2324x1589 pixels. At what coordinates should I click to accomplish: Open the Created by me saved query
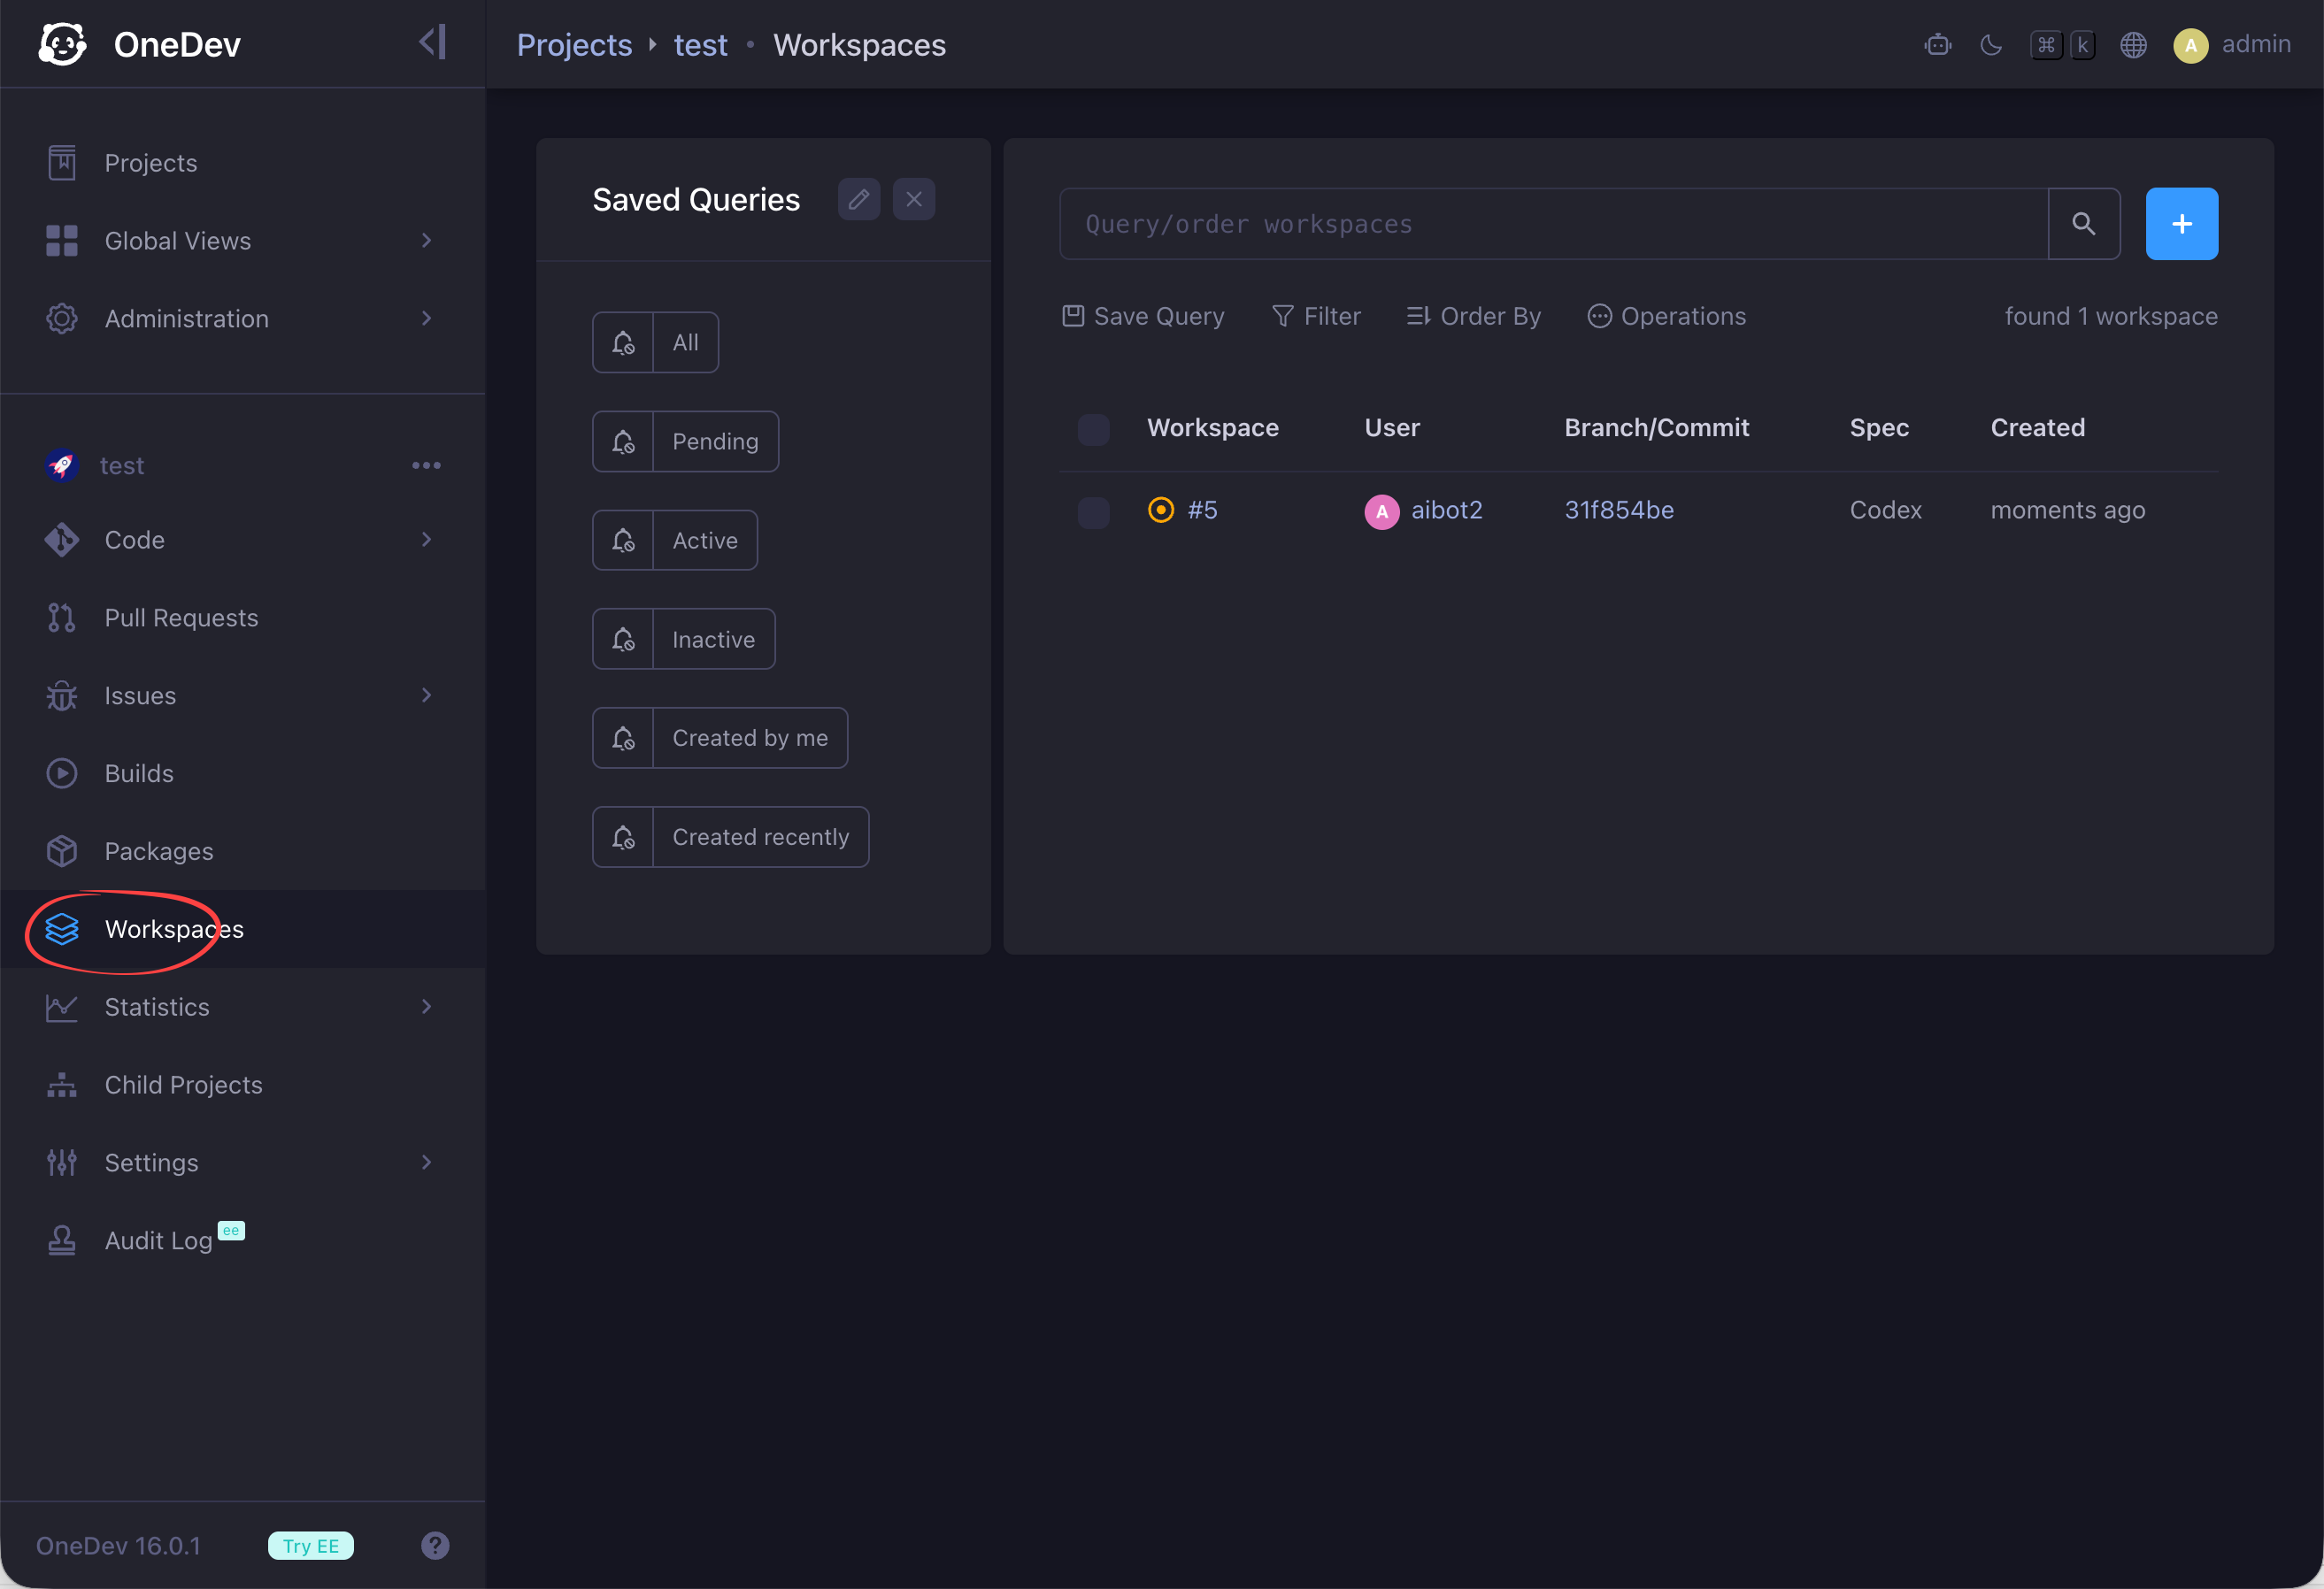750,738
